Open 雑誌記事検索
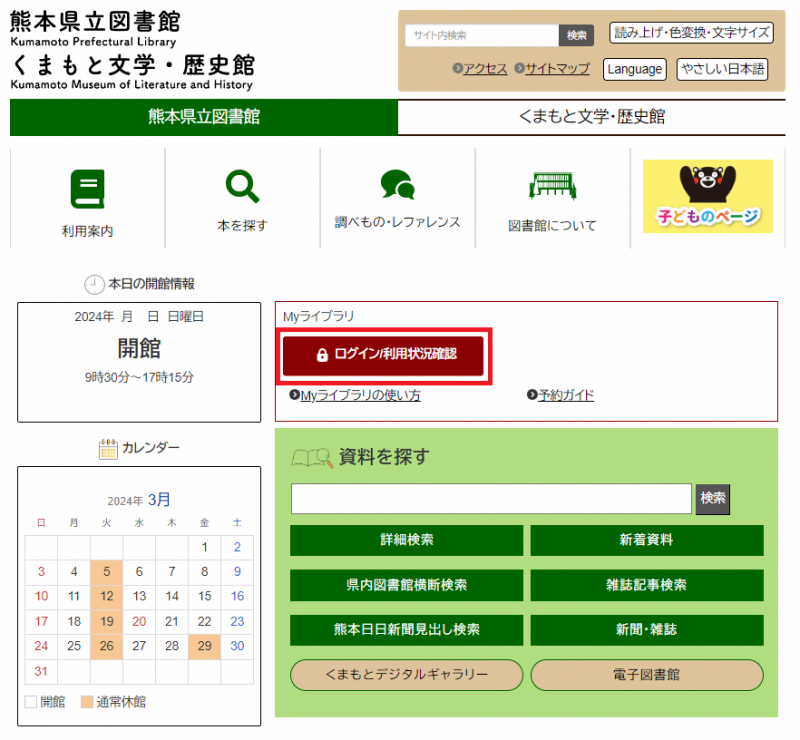This screenshot has height=740, width=800. [647, 585]
